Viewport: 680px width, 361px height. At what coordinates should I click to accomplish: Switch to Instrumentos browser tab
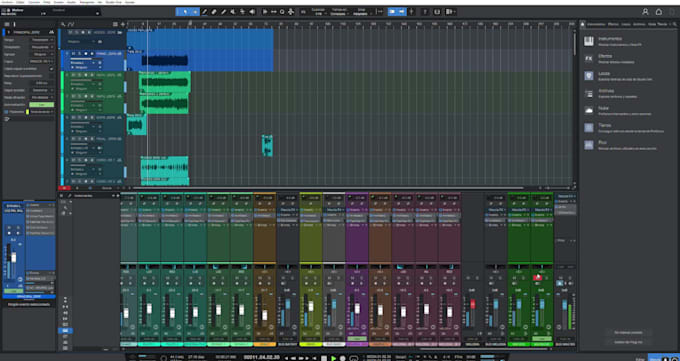coord(596,24)
